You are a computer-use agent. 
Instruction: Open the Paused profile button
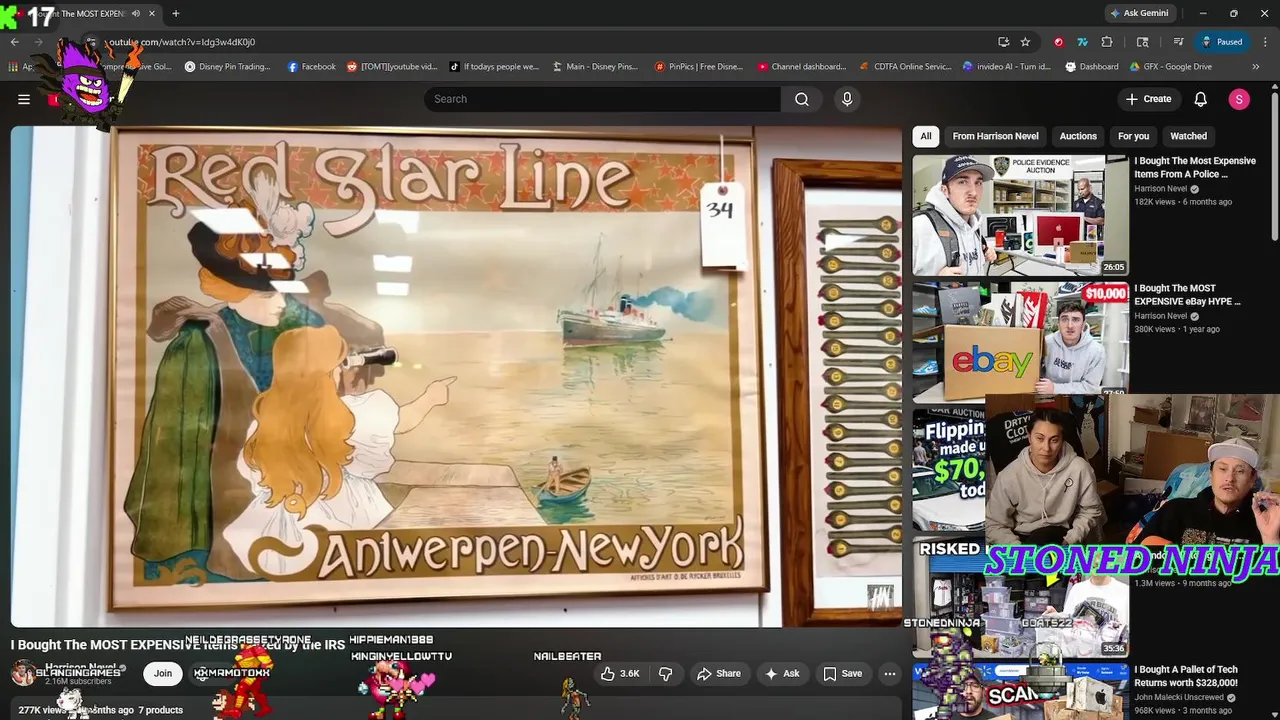tap(1221, 42)
